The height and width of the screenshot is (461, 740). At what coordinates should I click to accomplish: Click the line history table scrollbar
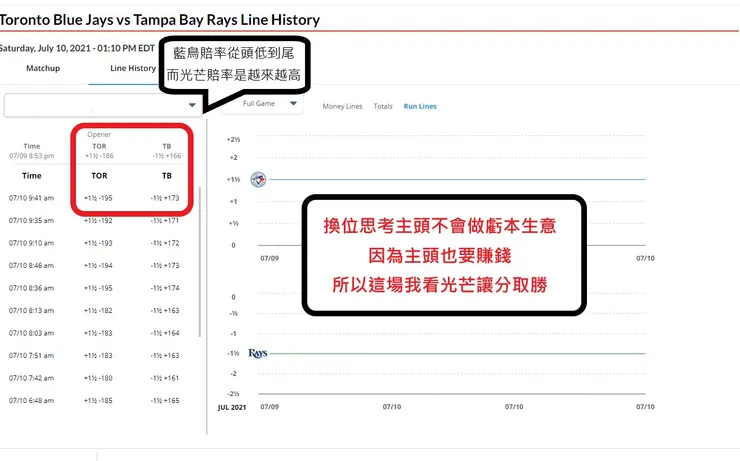(x=200, y=262)
